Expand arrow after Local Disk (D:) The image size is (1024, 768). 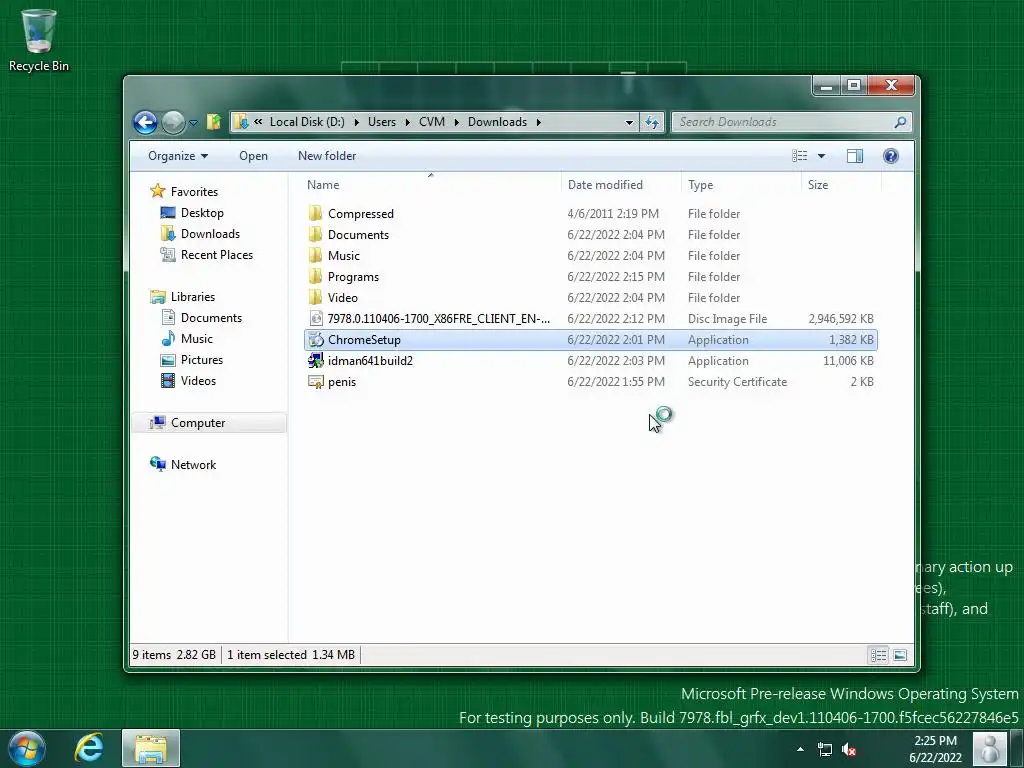(x=357, y=122)
